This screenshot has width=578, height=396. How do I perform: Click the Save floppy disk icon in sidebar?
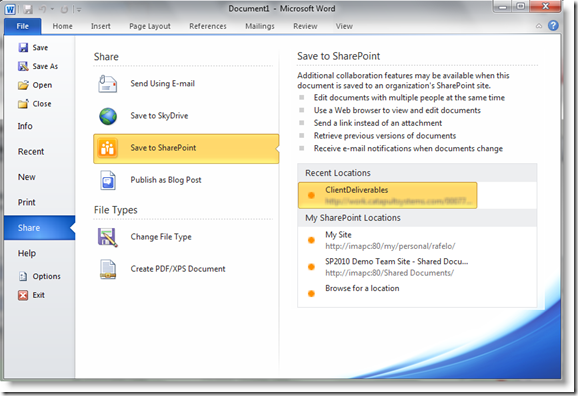coord(23,48)
